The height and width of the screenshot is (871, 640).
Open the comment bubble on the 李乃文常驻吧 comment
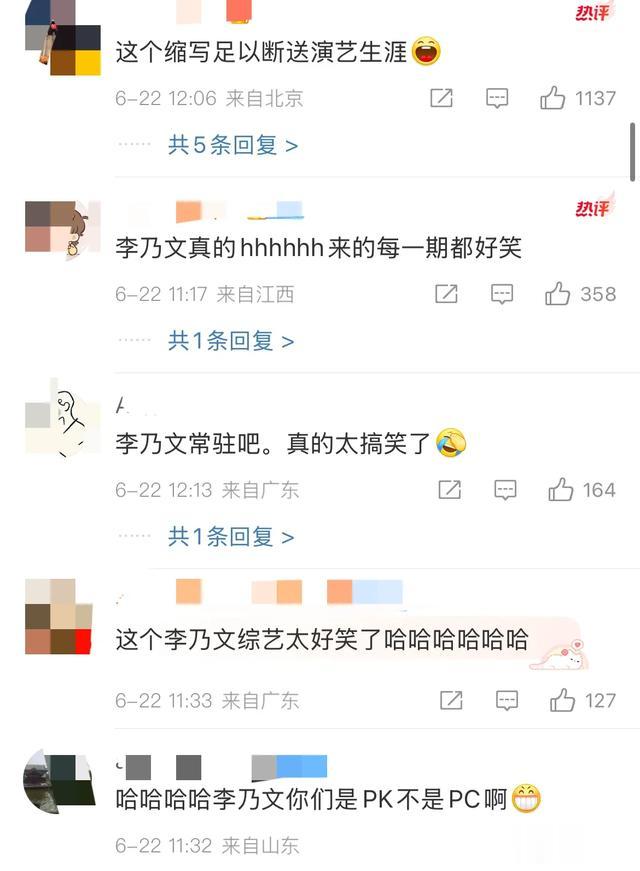505,490
